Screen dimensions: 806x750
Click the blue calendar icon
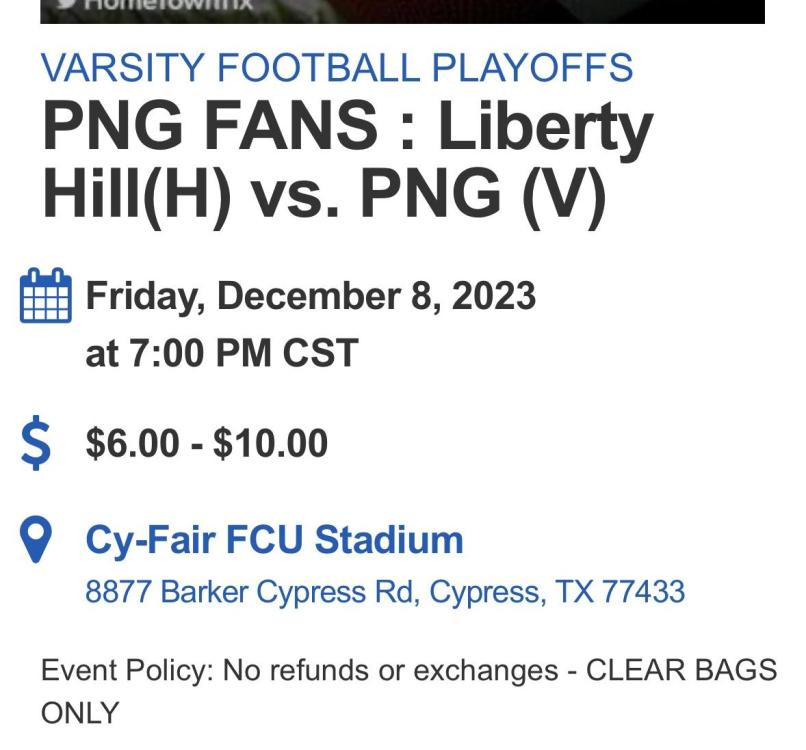[x=45, y=295]
